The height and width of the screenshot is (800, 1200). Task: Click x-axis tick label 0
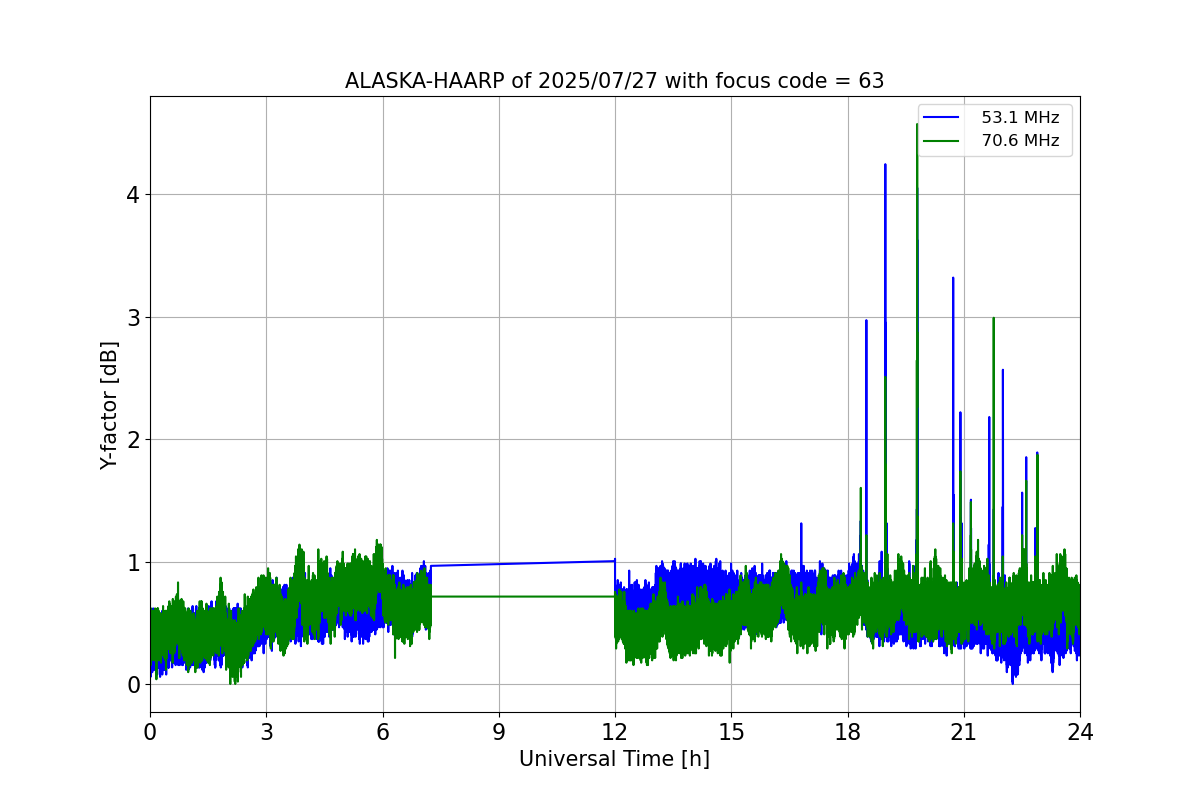150,732
